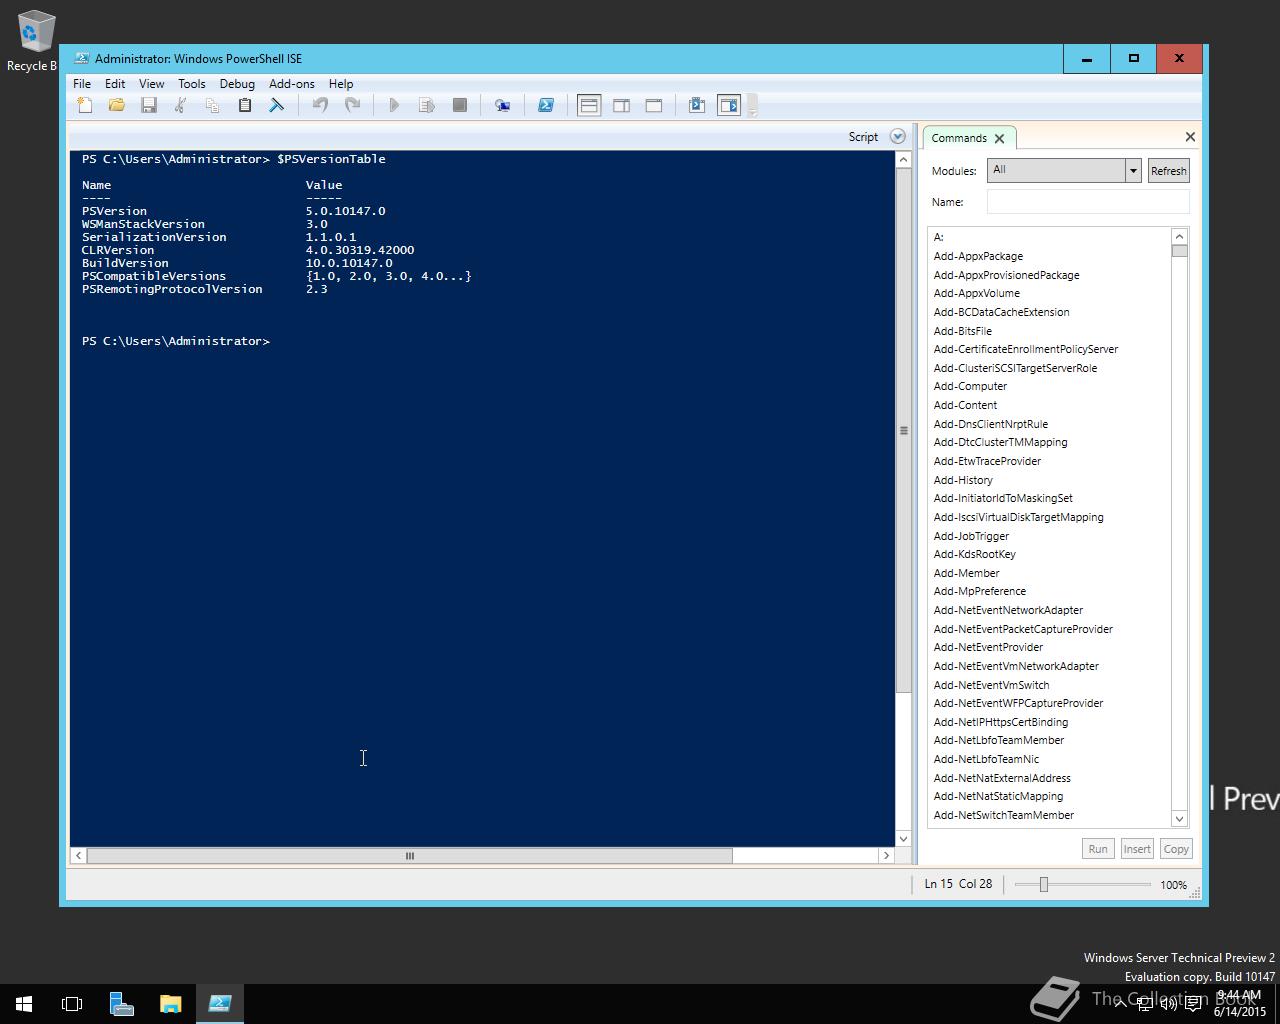Click the Windows Start button
Viewport: 1280px width, 1024px height.
point(24,1004)
